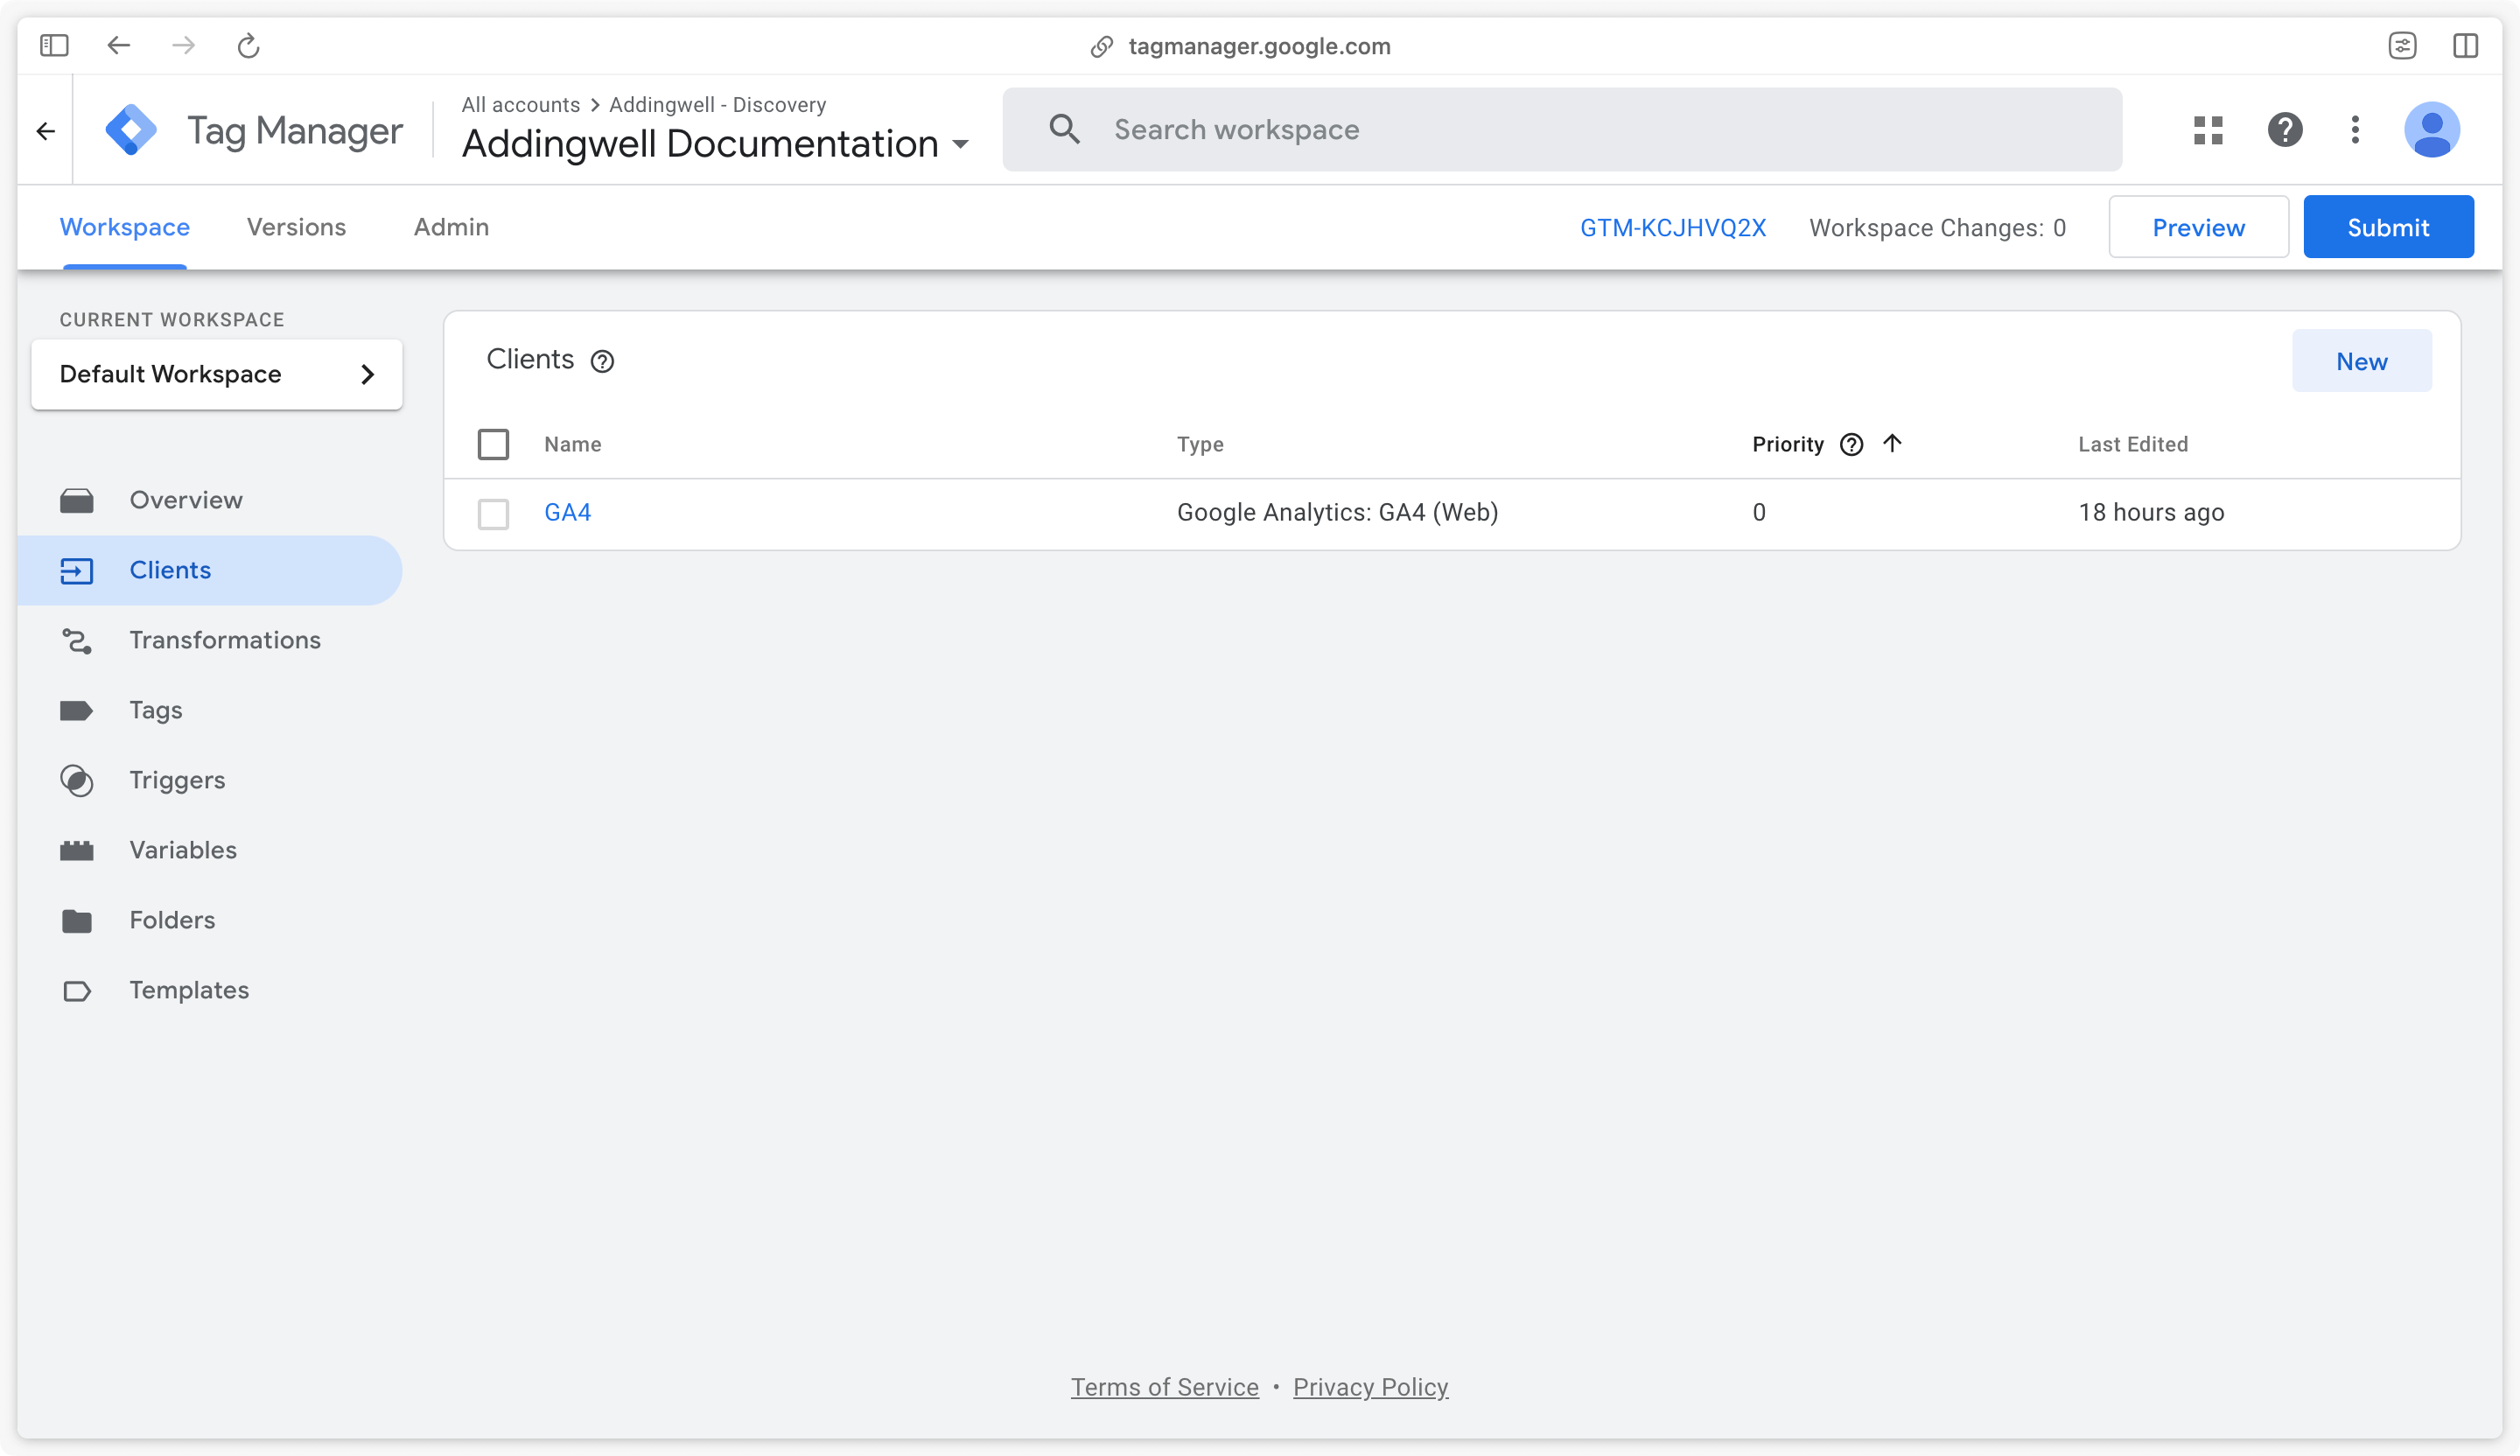The height and width of the screenshot is (1456, 2520).
Task: Check the GA4 row checkbox
Action: (493, 513)
